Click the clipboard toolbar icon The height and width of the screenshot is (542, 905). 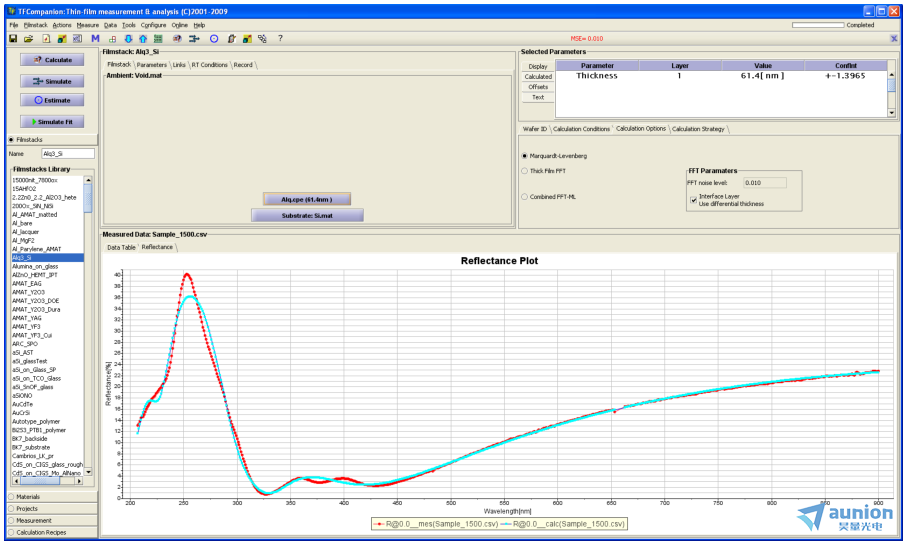[231, 39]
